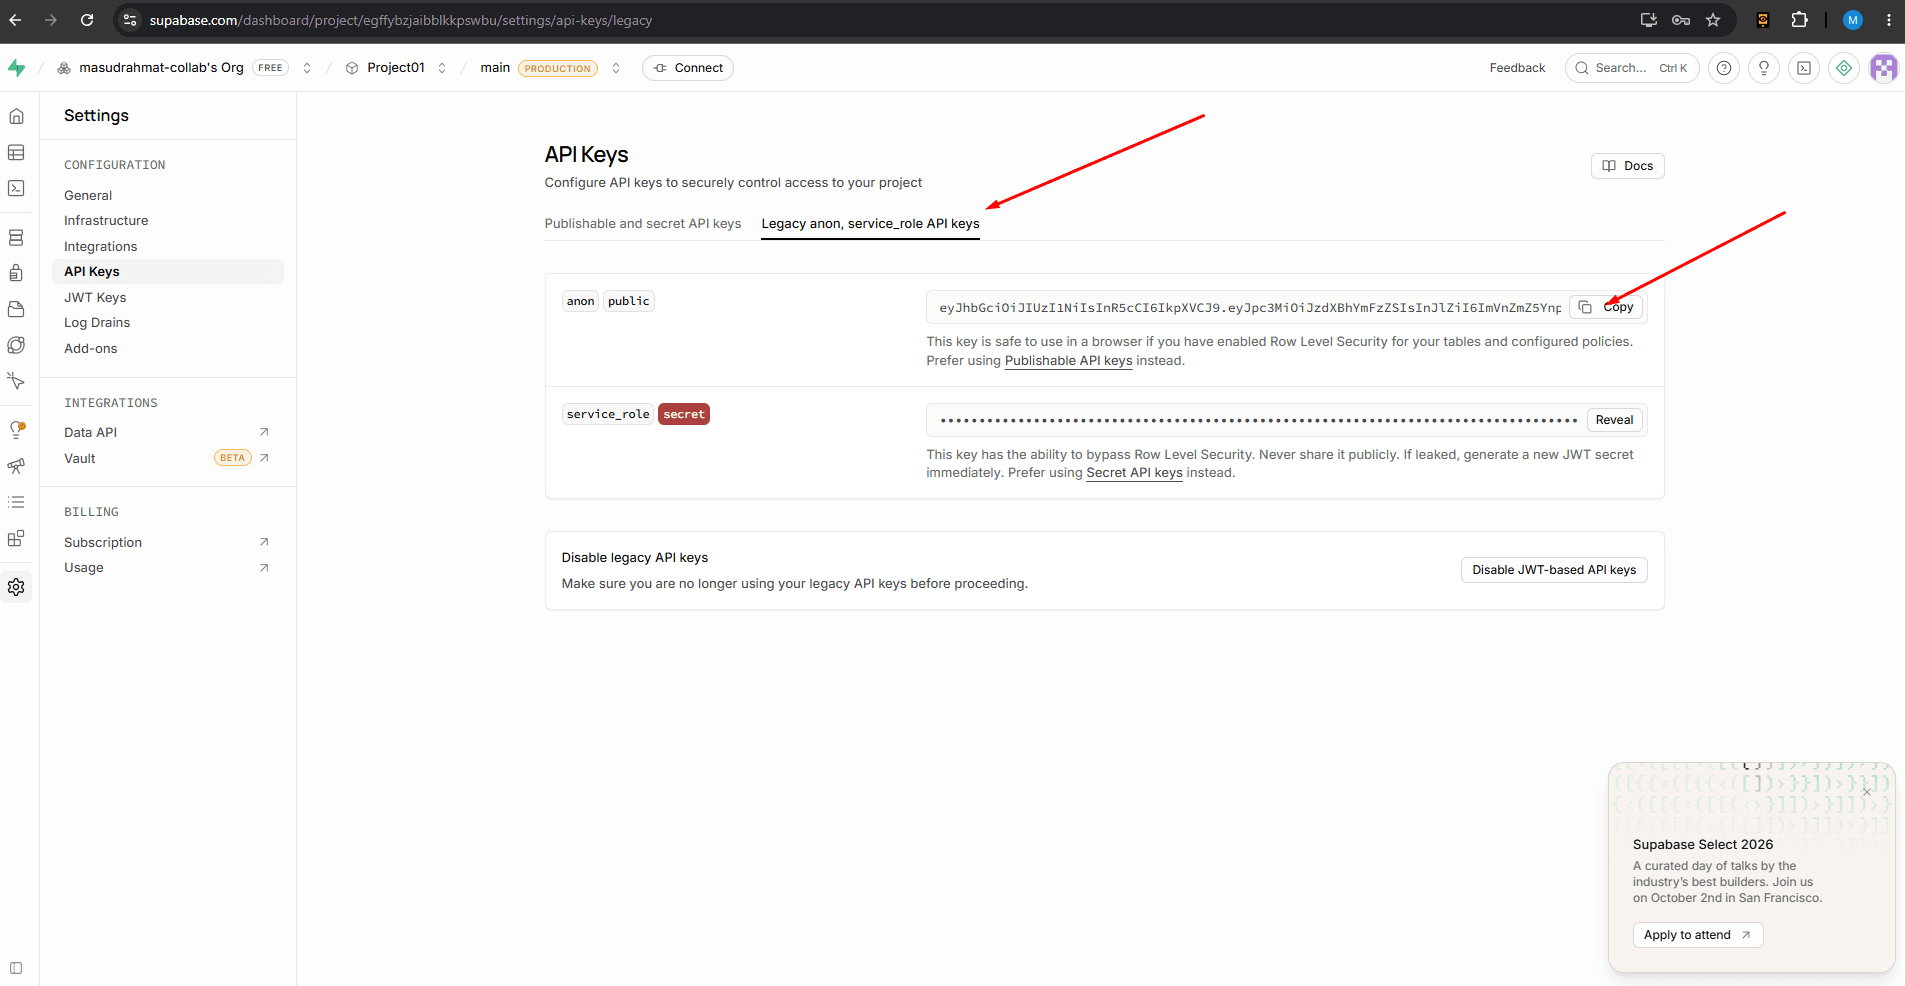This screenshot has height=986, width=1905.
Task: Open the inline SQL editor header icon
Action: tap(1804, 68)
